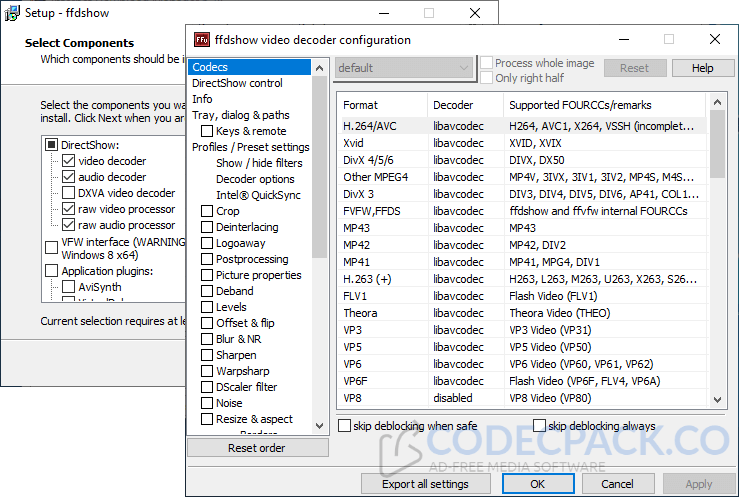Click the ffdshow app icon in title bar
Image resolution: width=739 pixels, height=497 pixels.
[202, 40]
